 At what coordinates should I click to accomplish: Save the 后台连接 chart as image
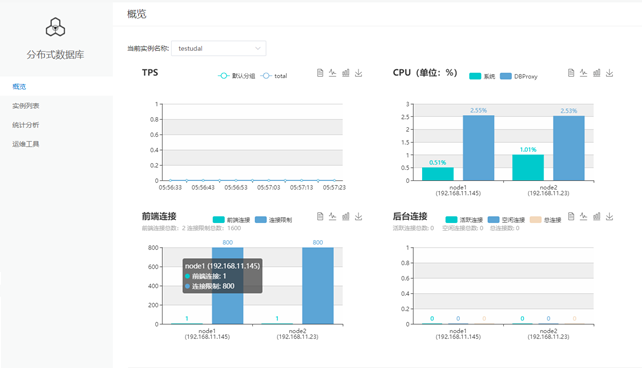click(609, 216)
